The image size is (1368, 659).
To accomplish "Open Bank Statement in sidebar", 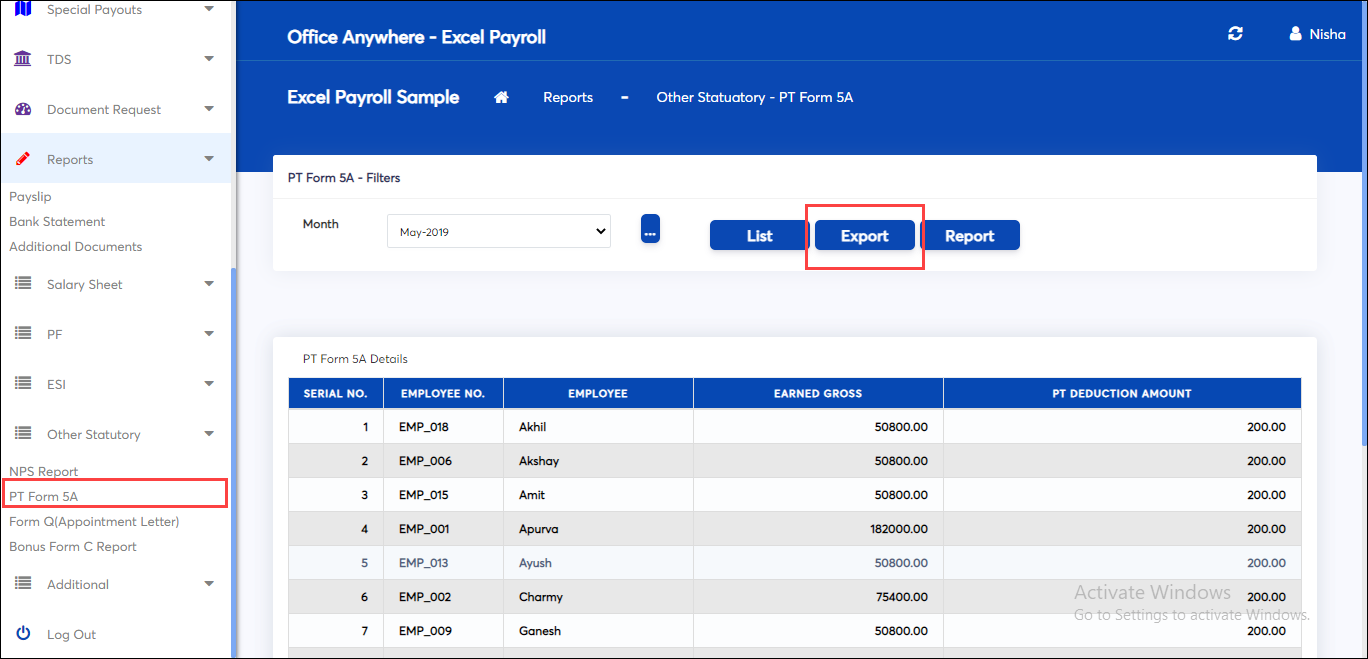I will point(57,222).
